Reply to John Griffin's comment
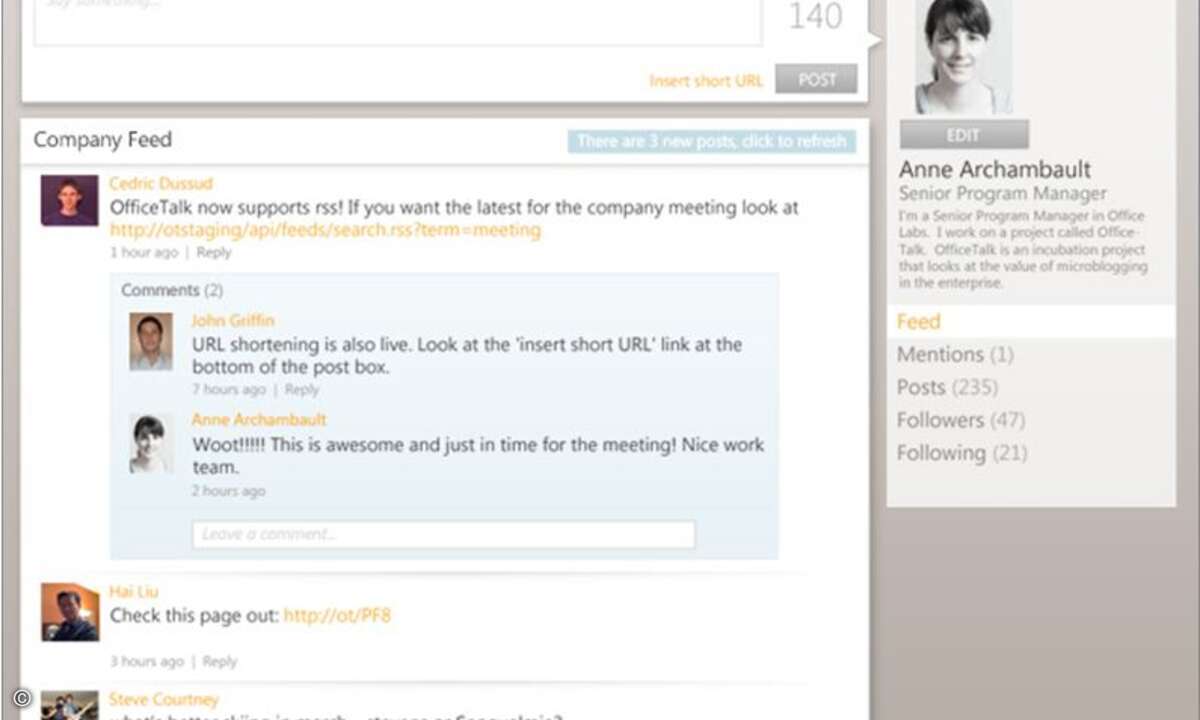This screenshot has height=720, width=1200. click(x=302, y=389)
